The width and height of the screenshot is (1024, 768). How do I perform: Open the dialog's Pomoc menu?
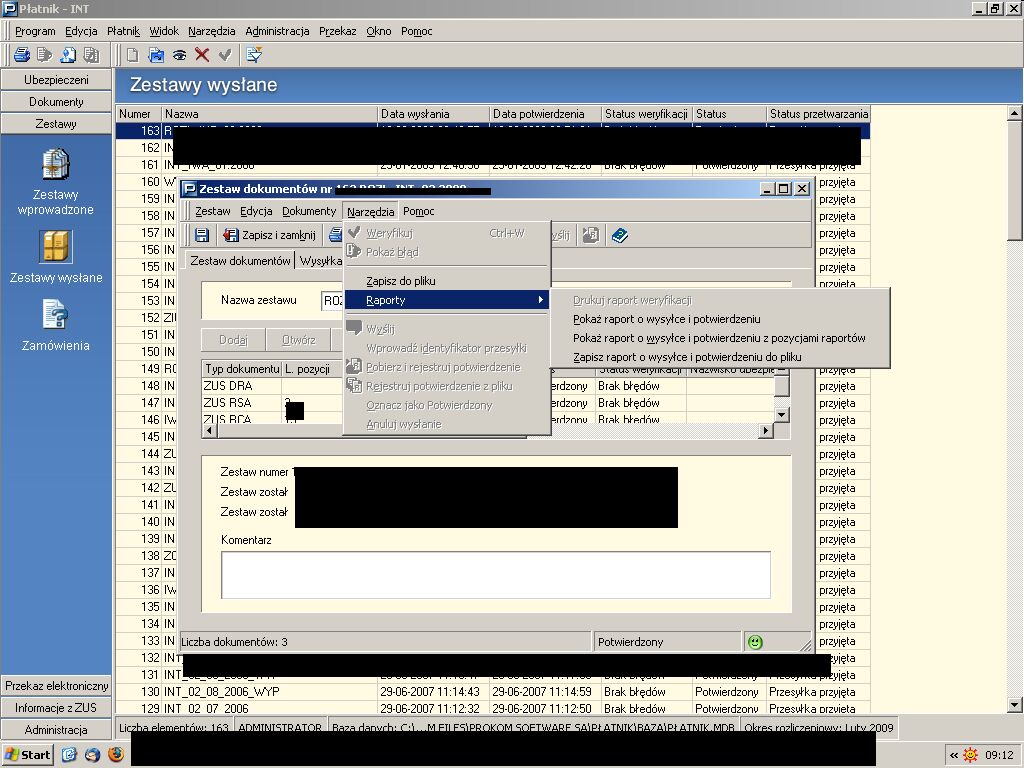tap(419, 211)
